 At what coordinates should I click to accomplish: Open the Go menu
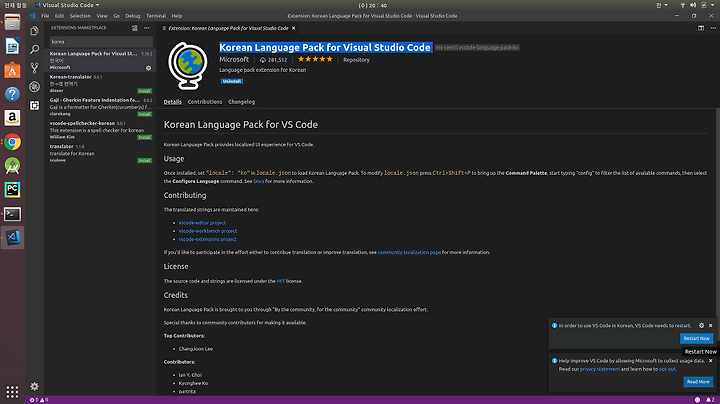click(x=116, y=16)
